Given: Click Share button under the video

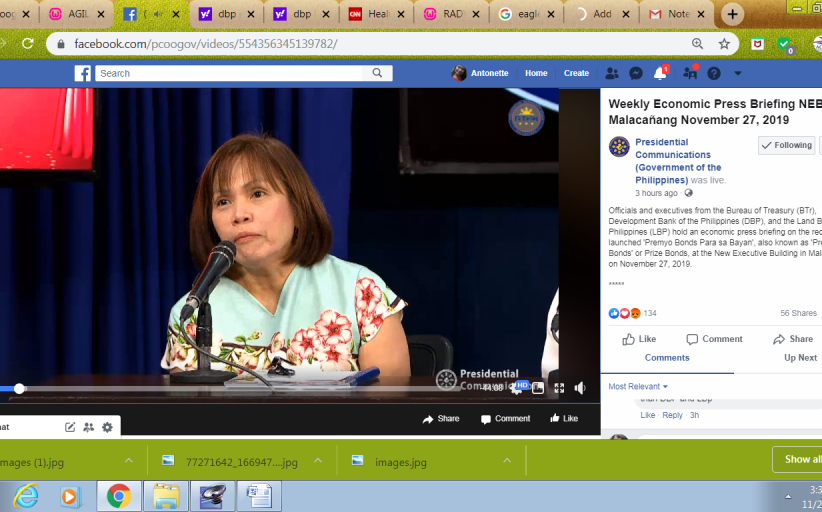Looking at the screenshot, I should pos(441,419).
